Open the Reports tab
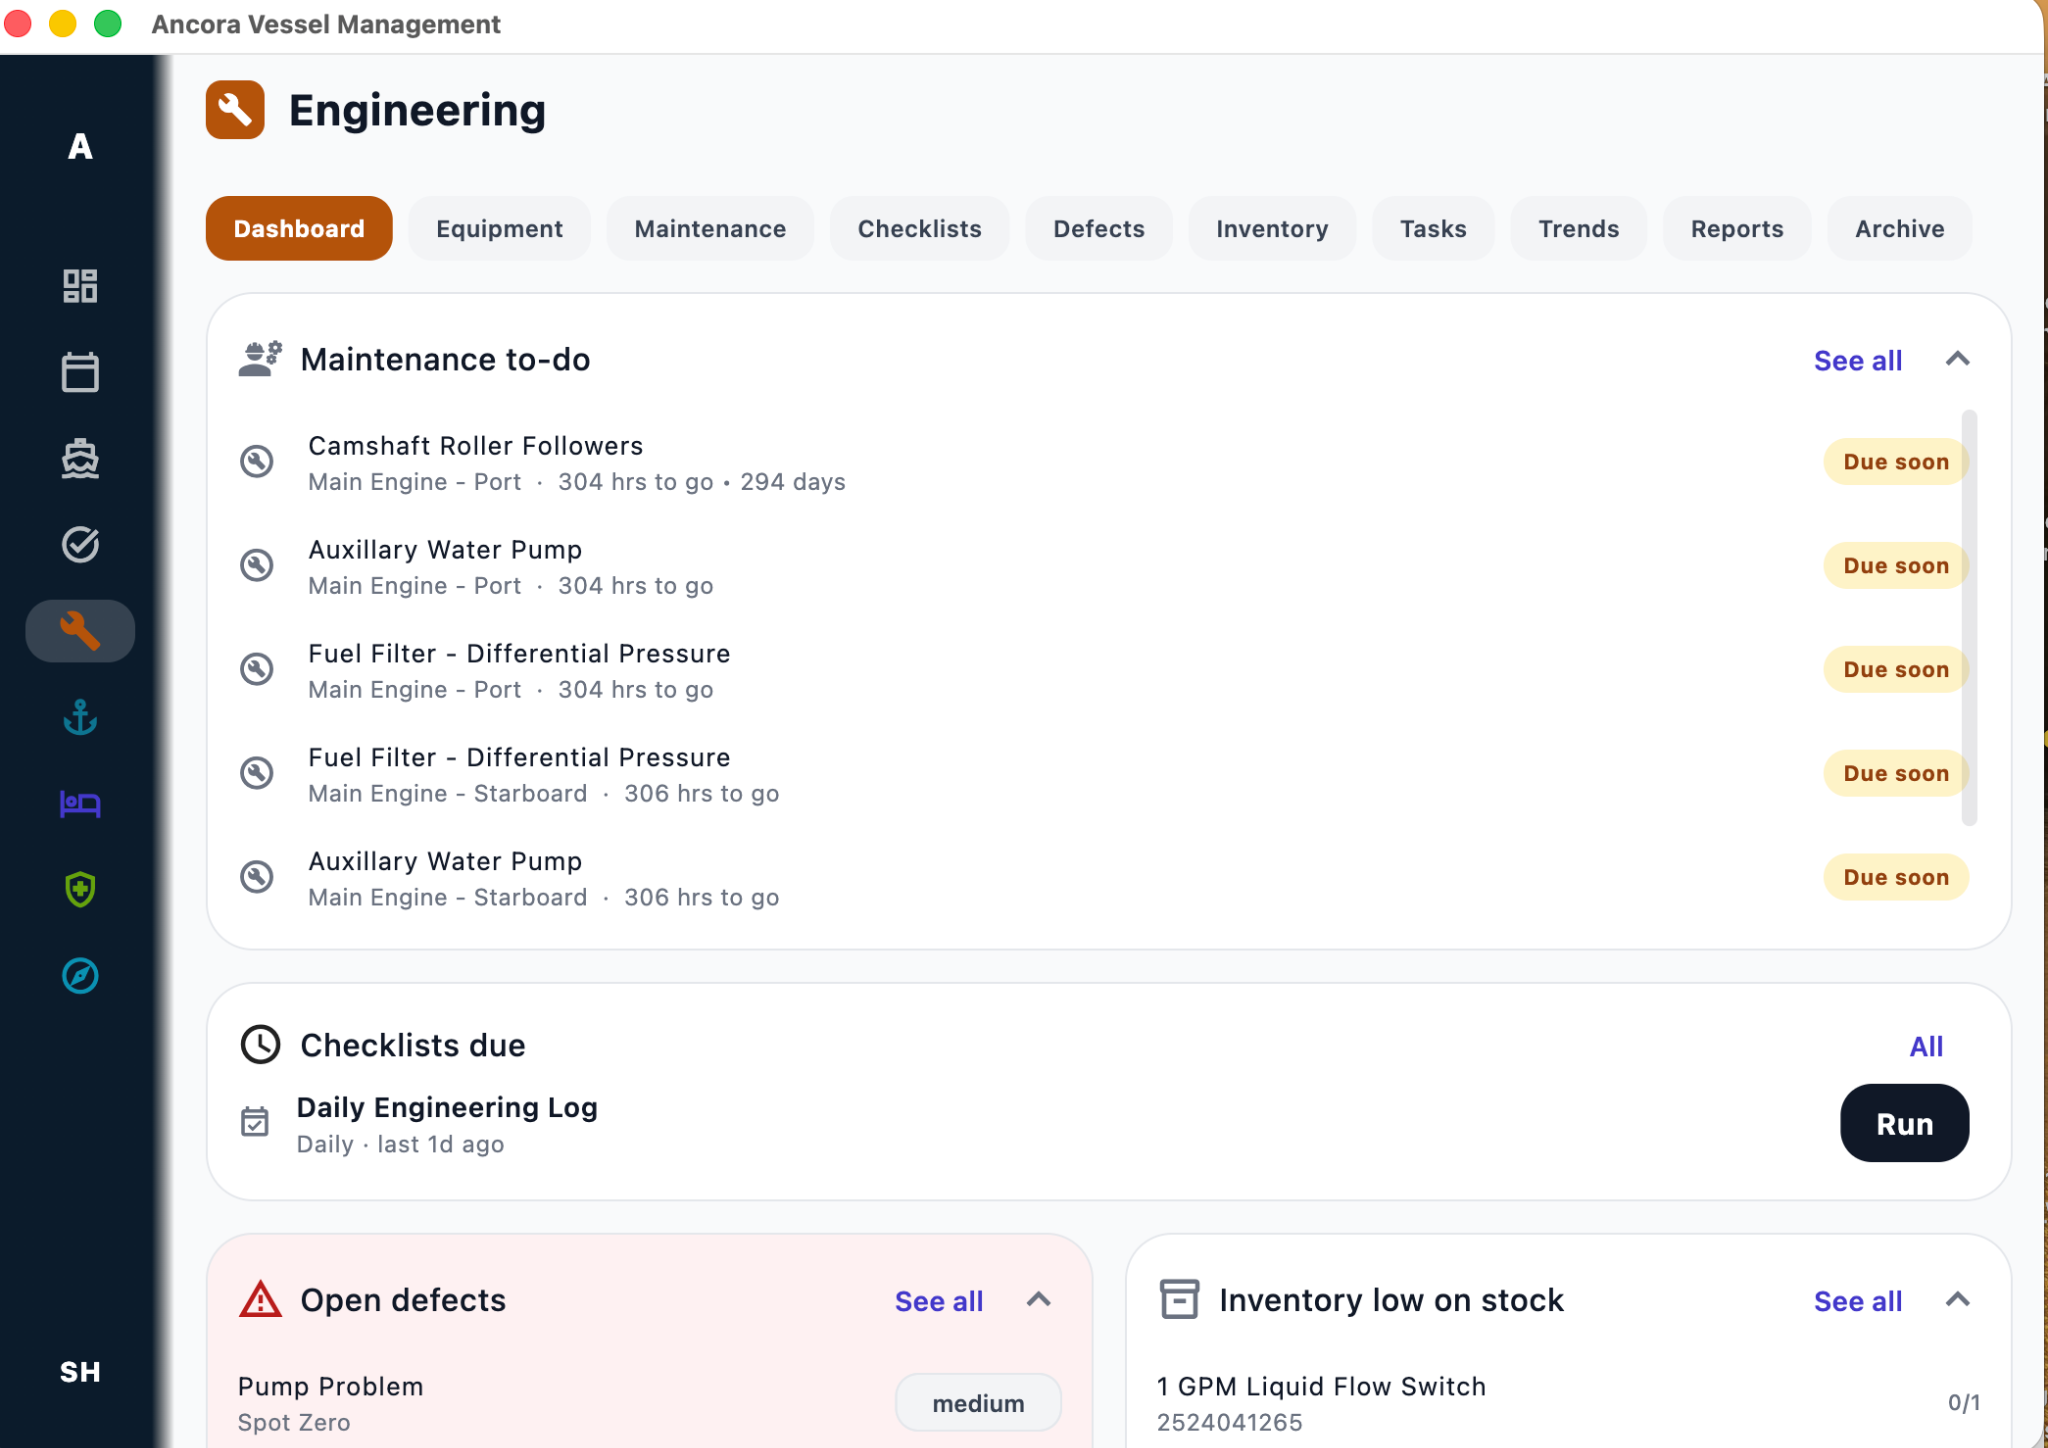Viewport: 2048px width, 1448px height. 1737,229
